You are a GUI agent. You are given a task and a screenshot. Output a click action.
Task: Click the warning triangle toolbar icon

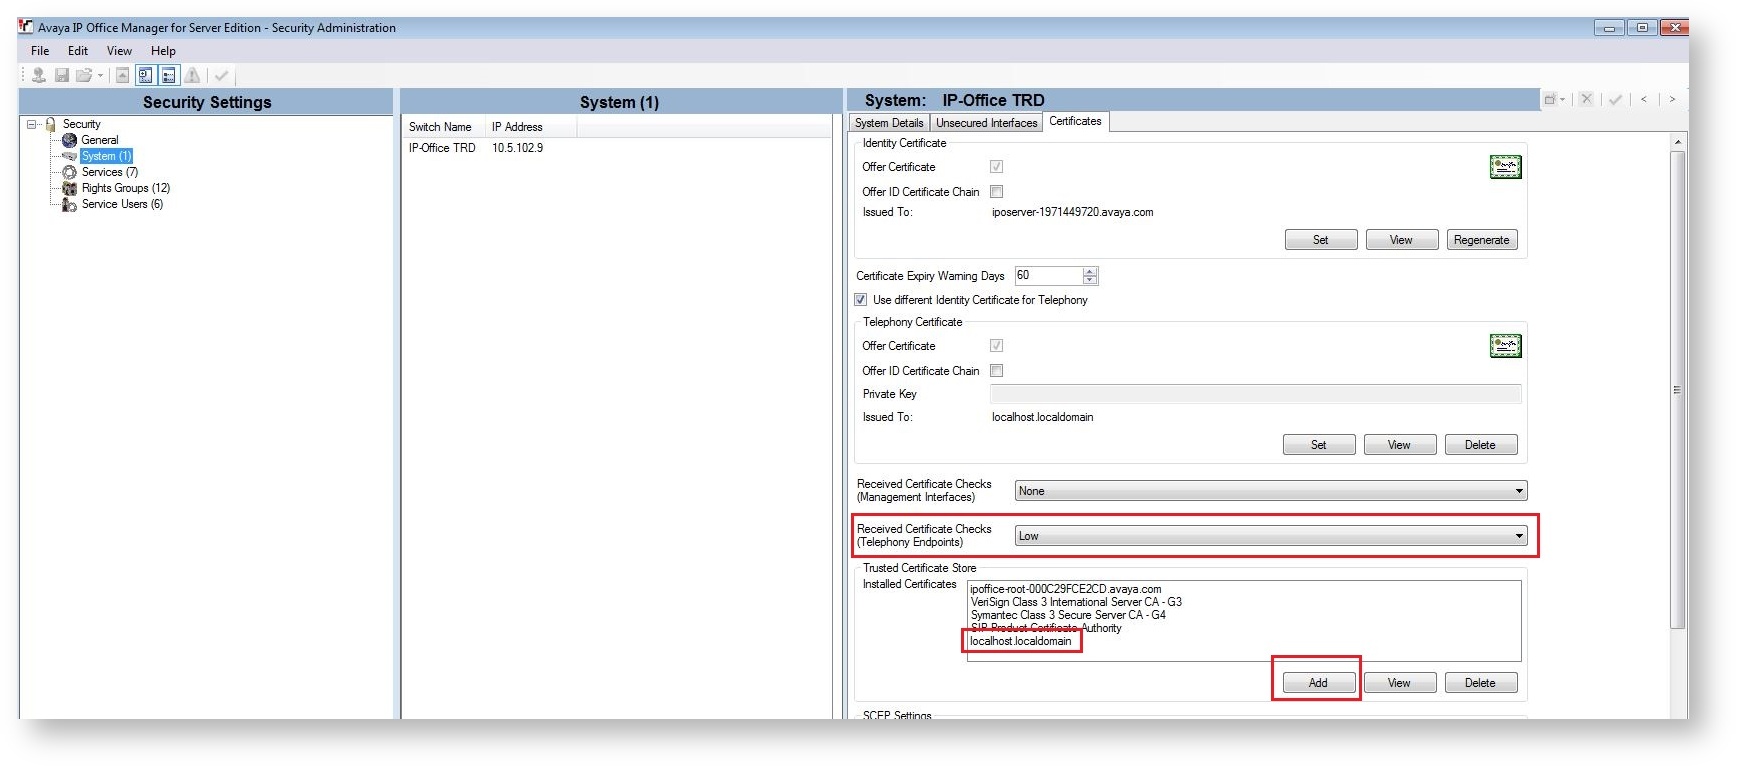click(193, 75)
